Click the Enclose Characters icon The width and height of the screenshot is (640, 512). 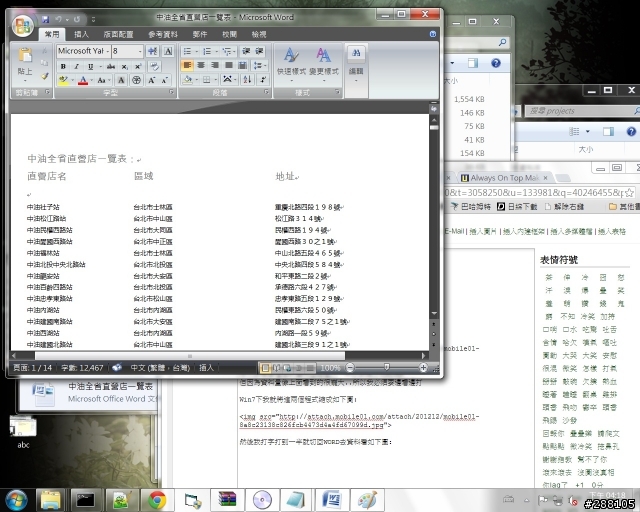136,80
